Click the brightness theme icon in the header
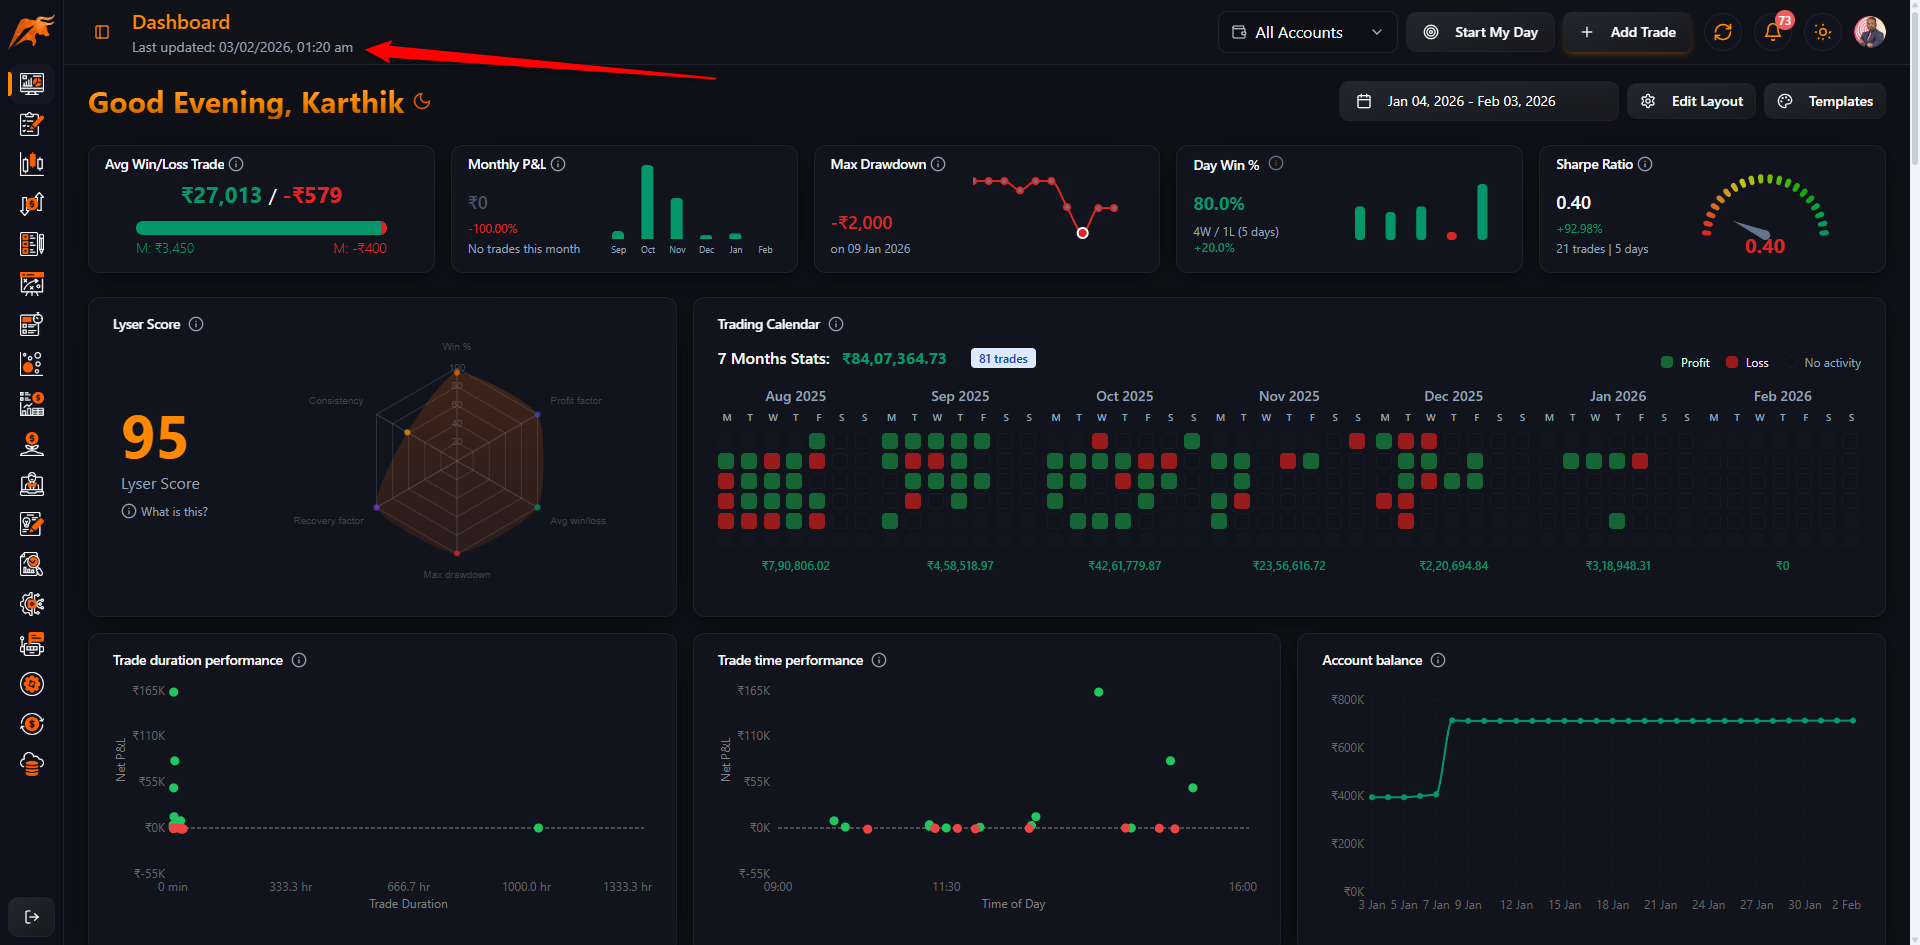Screen dimensions: 1920x945 pos(1822,32)
